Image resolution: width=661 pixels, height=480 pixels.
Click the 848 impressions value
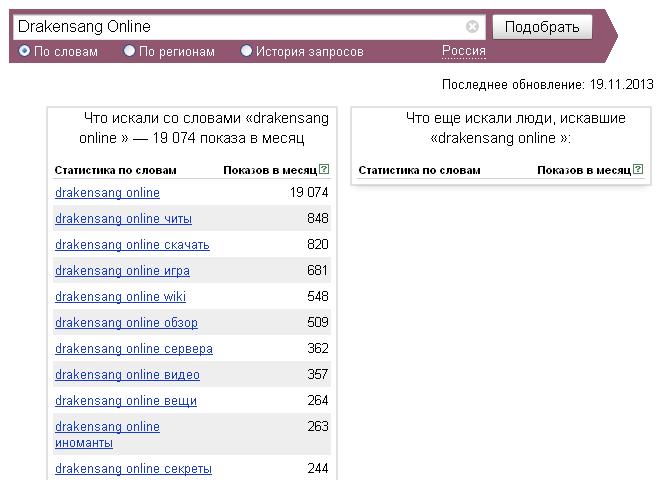tap(318, 218)
